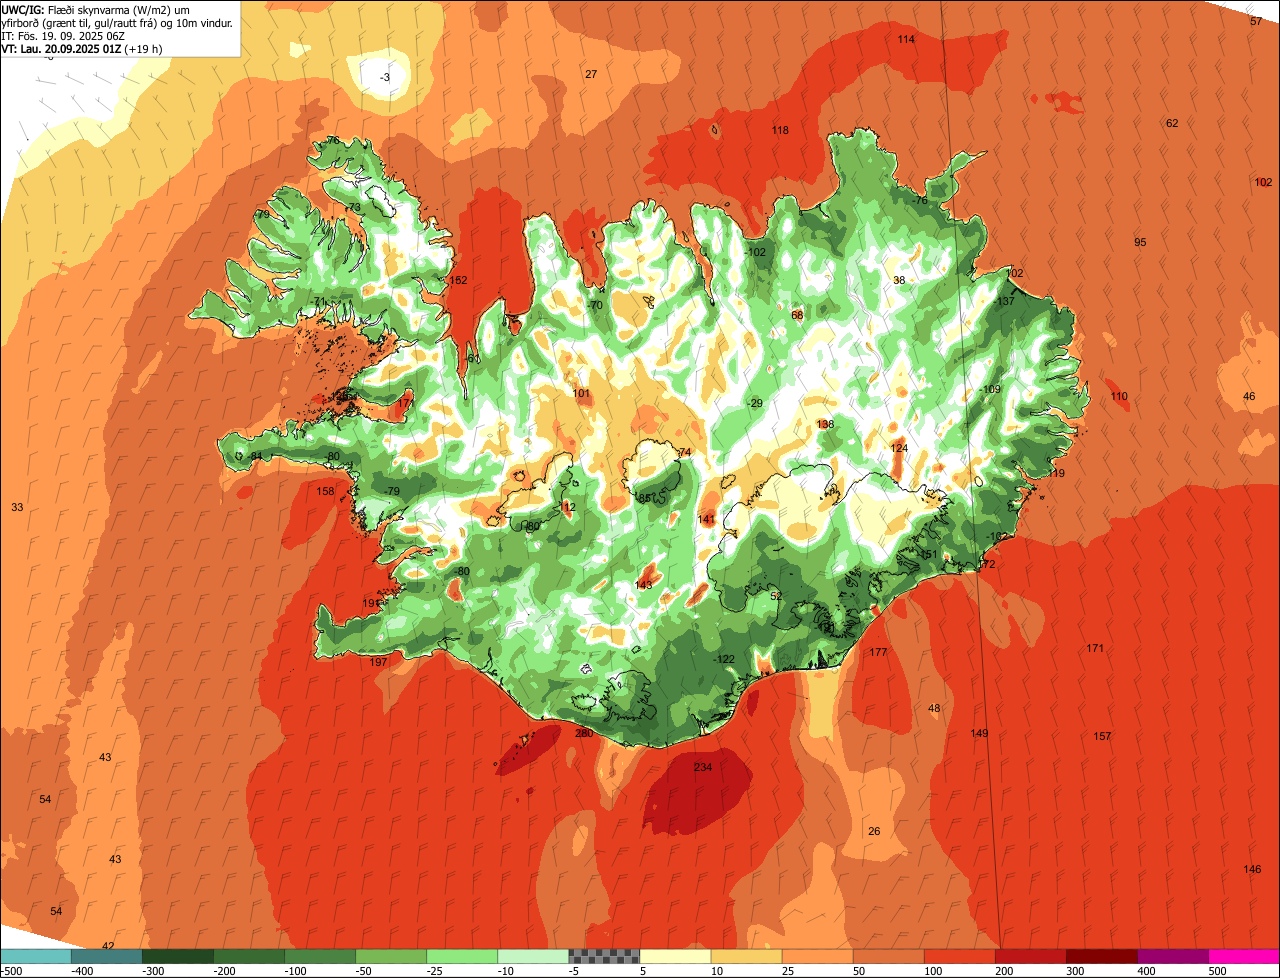Click the map value '68'
Screen dimensions: 1280x978
pyautogui.click(x=797, y=315)
